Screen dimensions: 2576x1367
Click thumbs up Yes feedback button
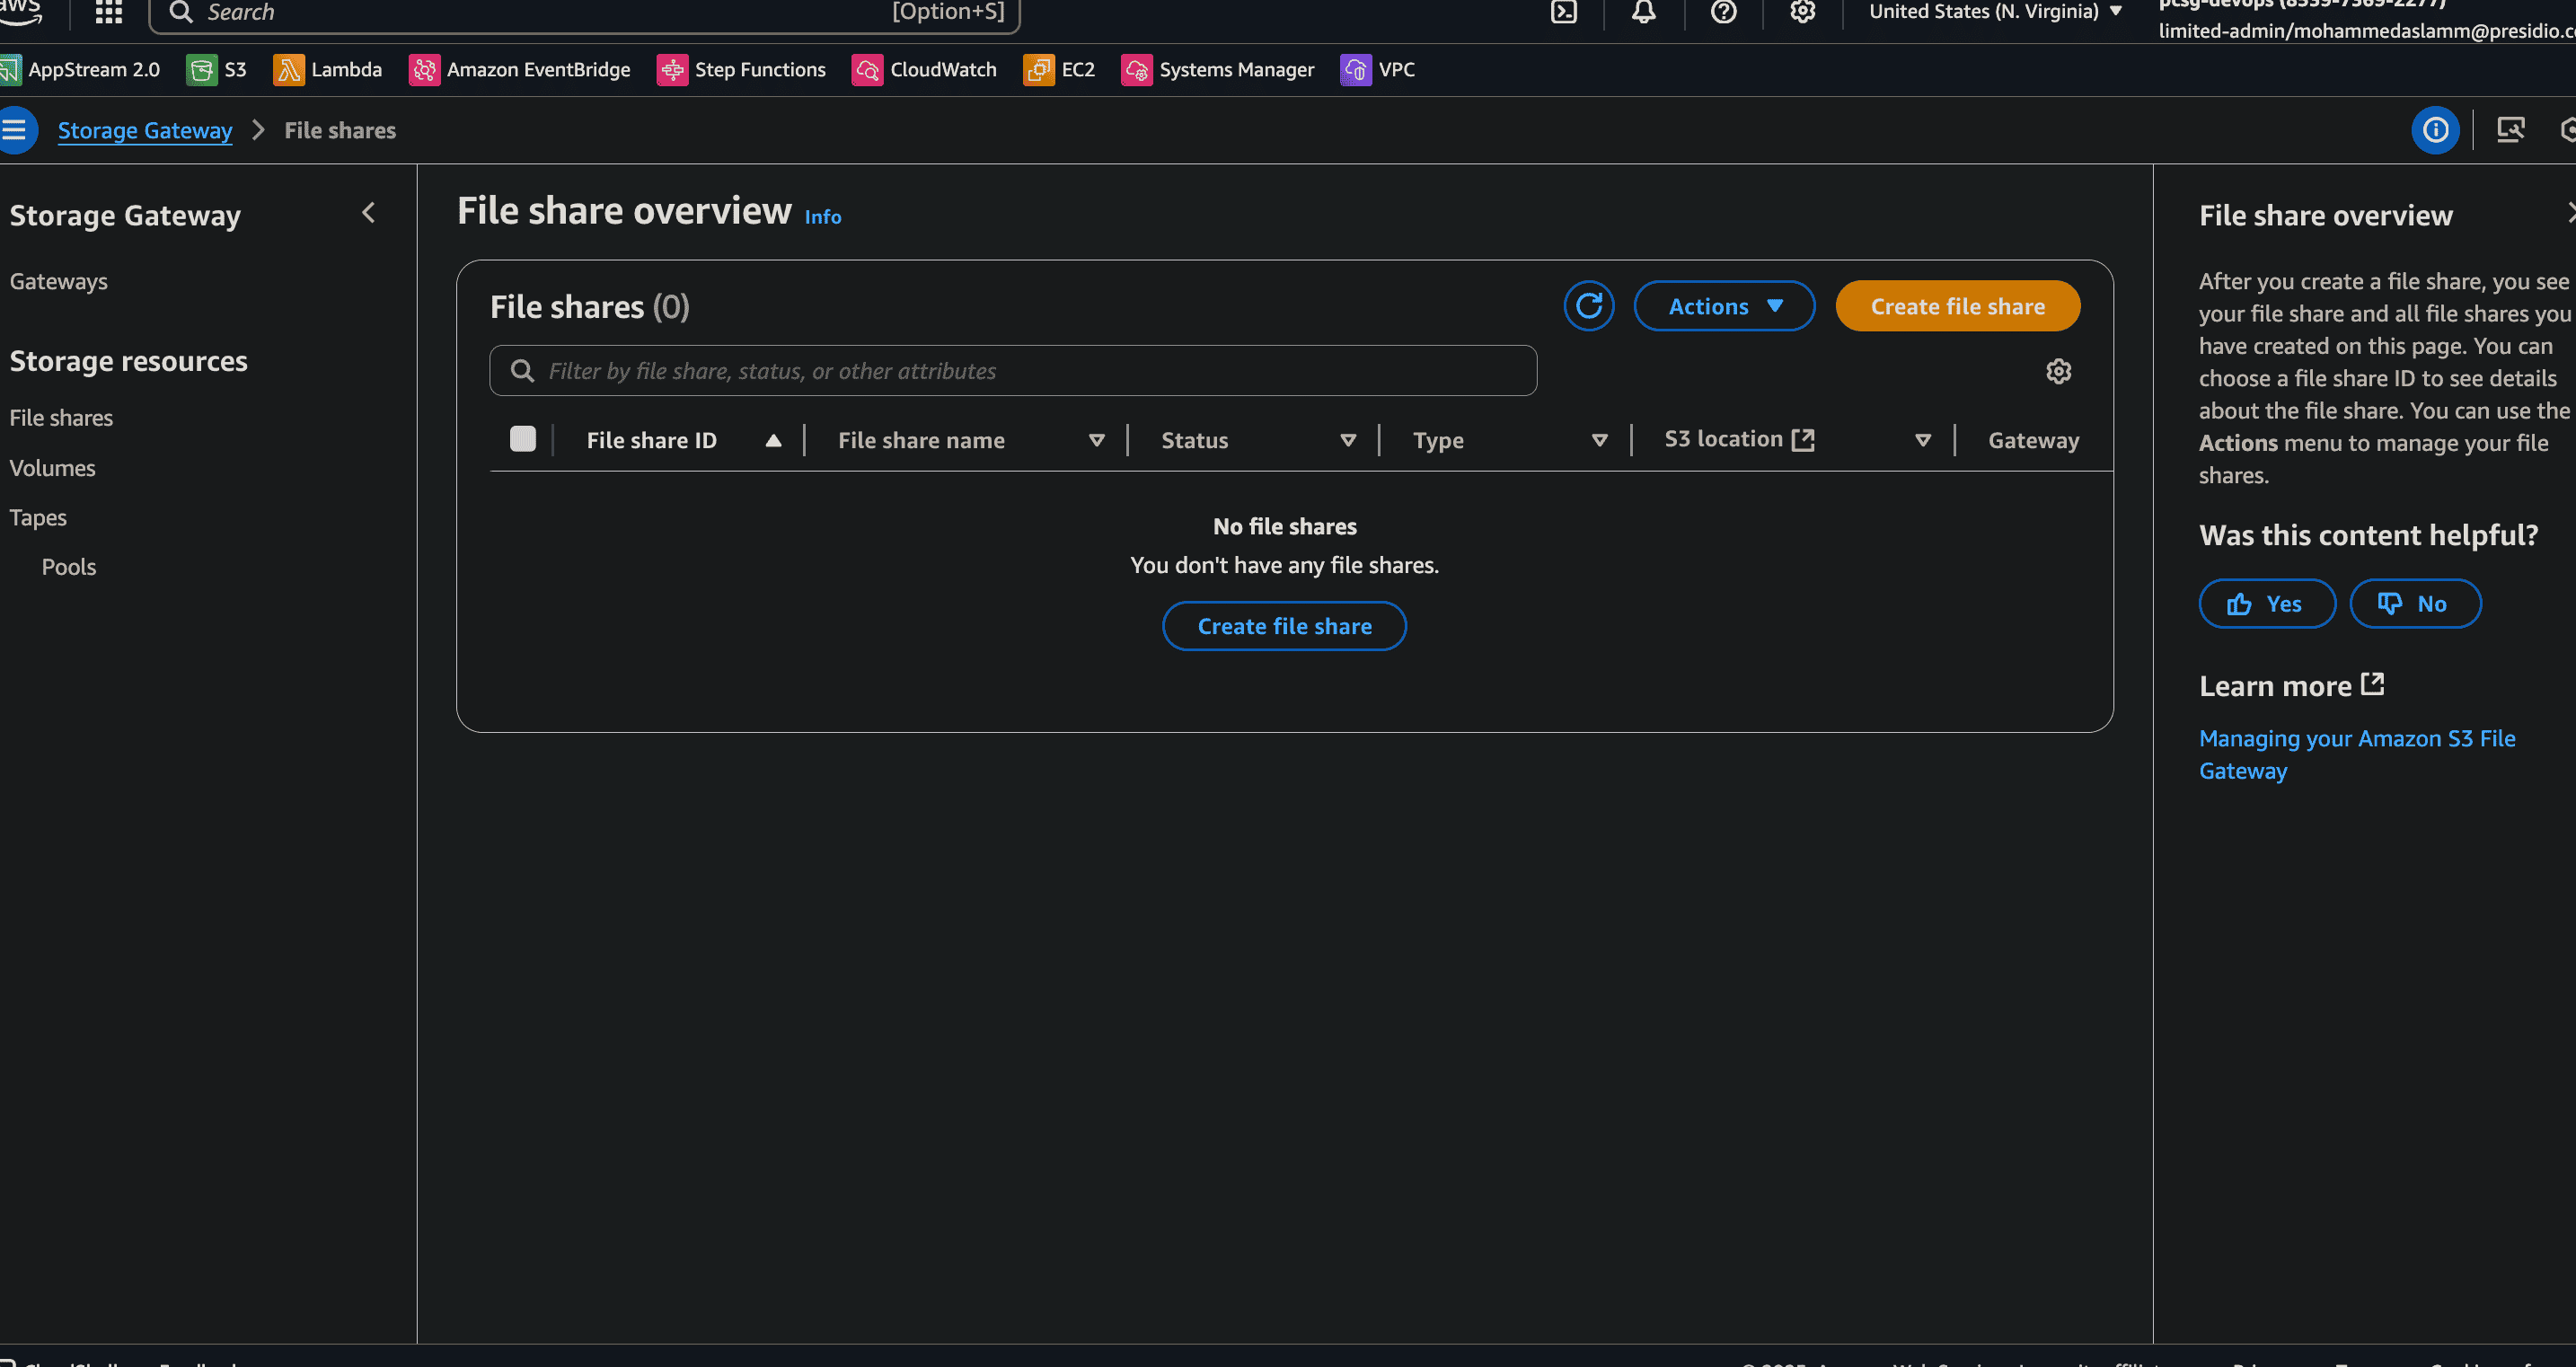click(x=2266, y=604)
